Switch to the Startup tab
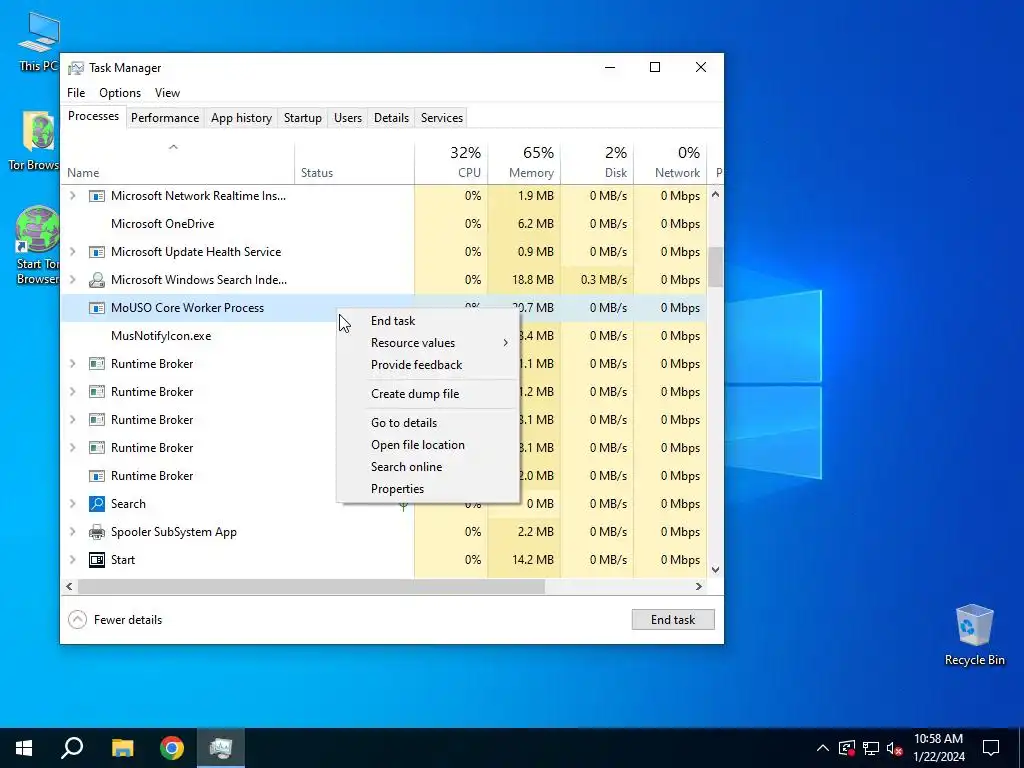 click(x=302, y=118)
